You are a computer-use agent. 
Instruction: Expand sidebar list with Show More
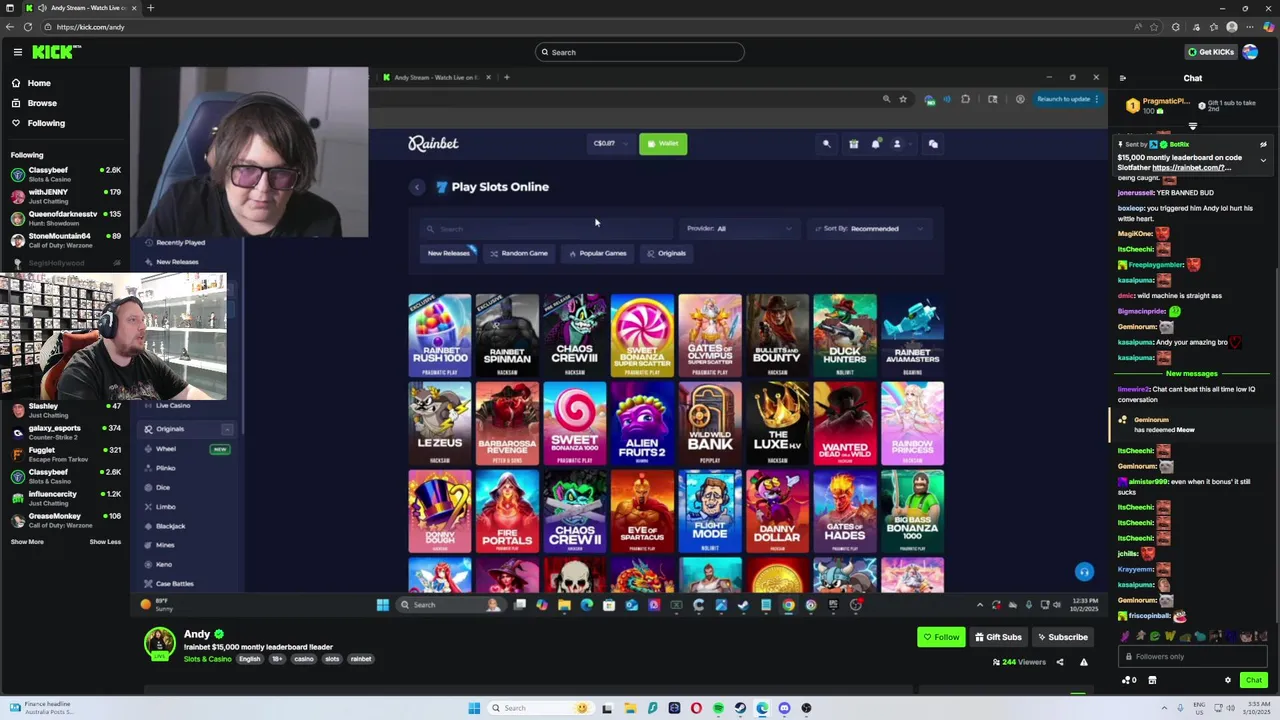click(x=27, y=542)
